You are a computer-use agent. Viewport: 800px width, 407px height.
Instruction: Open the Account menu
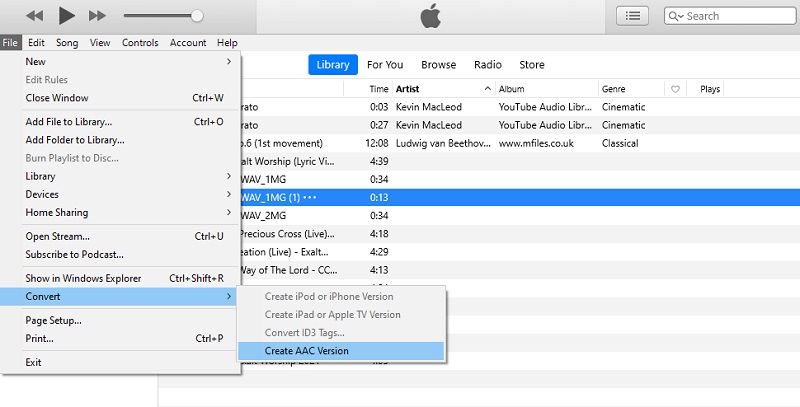point(188,43)
